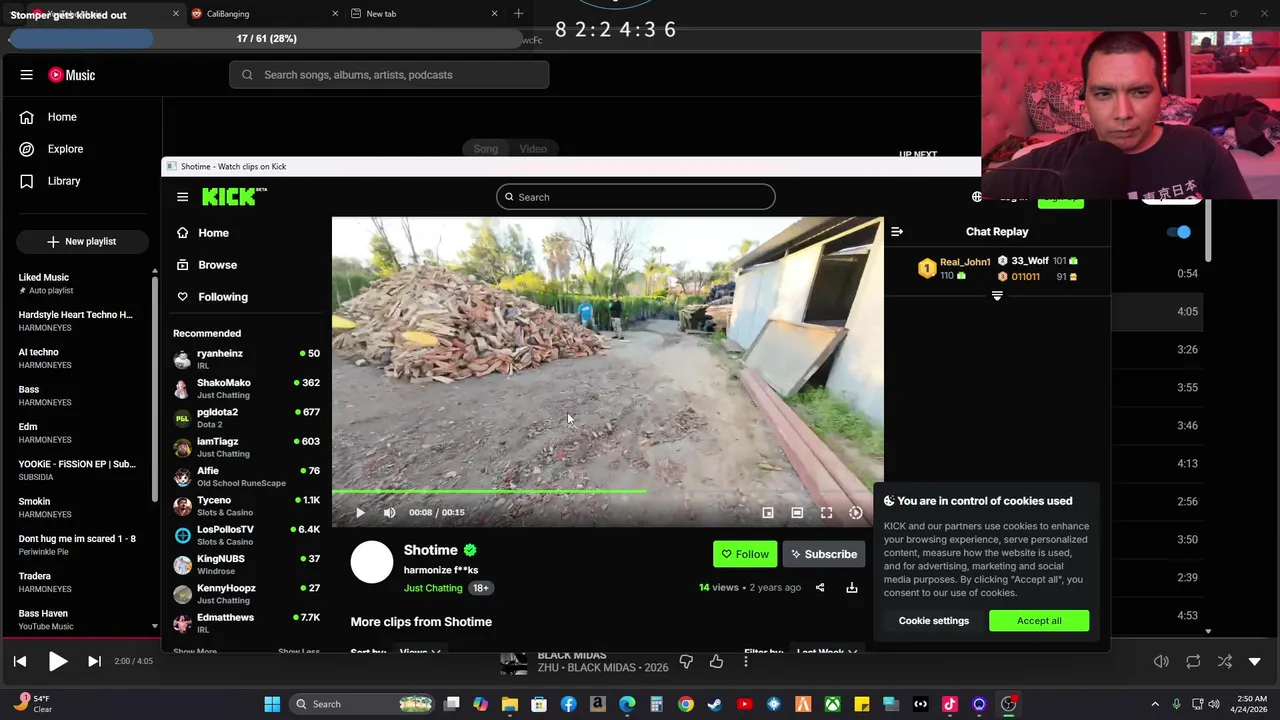Skip to previous track in YouTube Music
The height and width of the screenshot is (720, 1280).
tap(20, 661)
